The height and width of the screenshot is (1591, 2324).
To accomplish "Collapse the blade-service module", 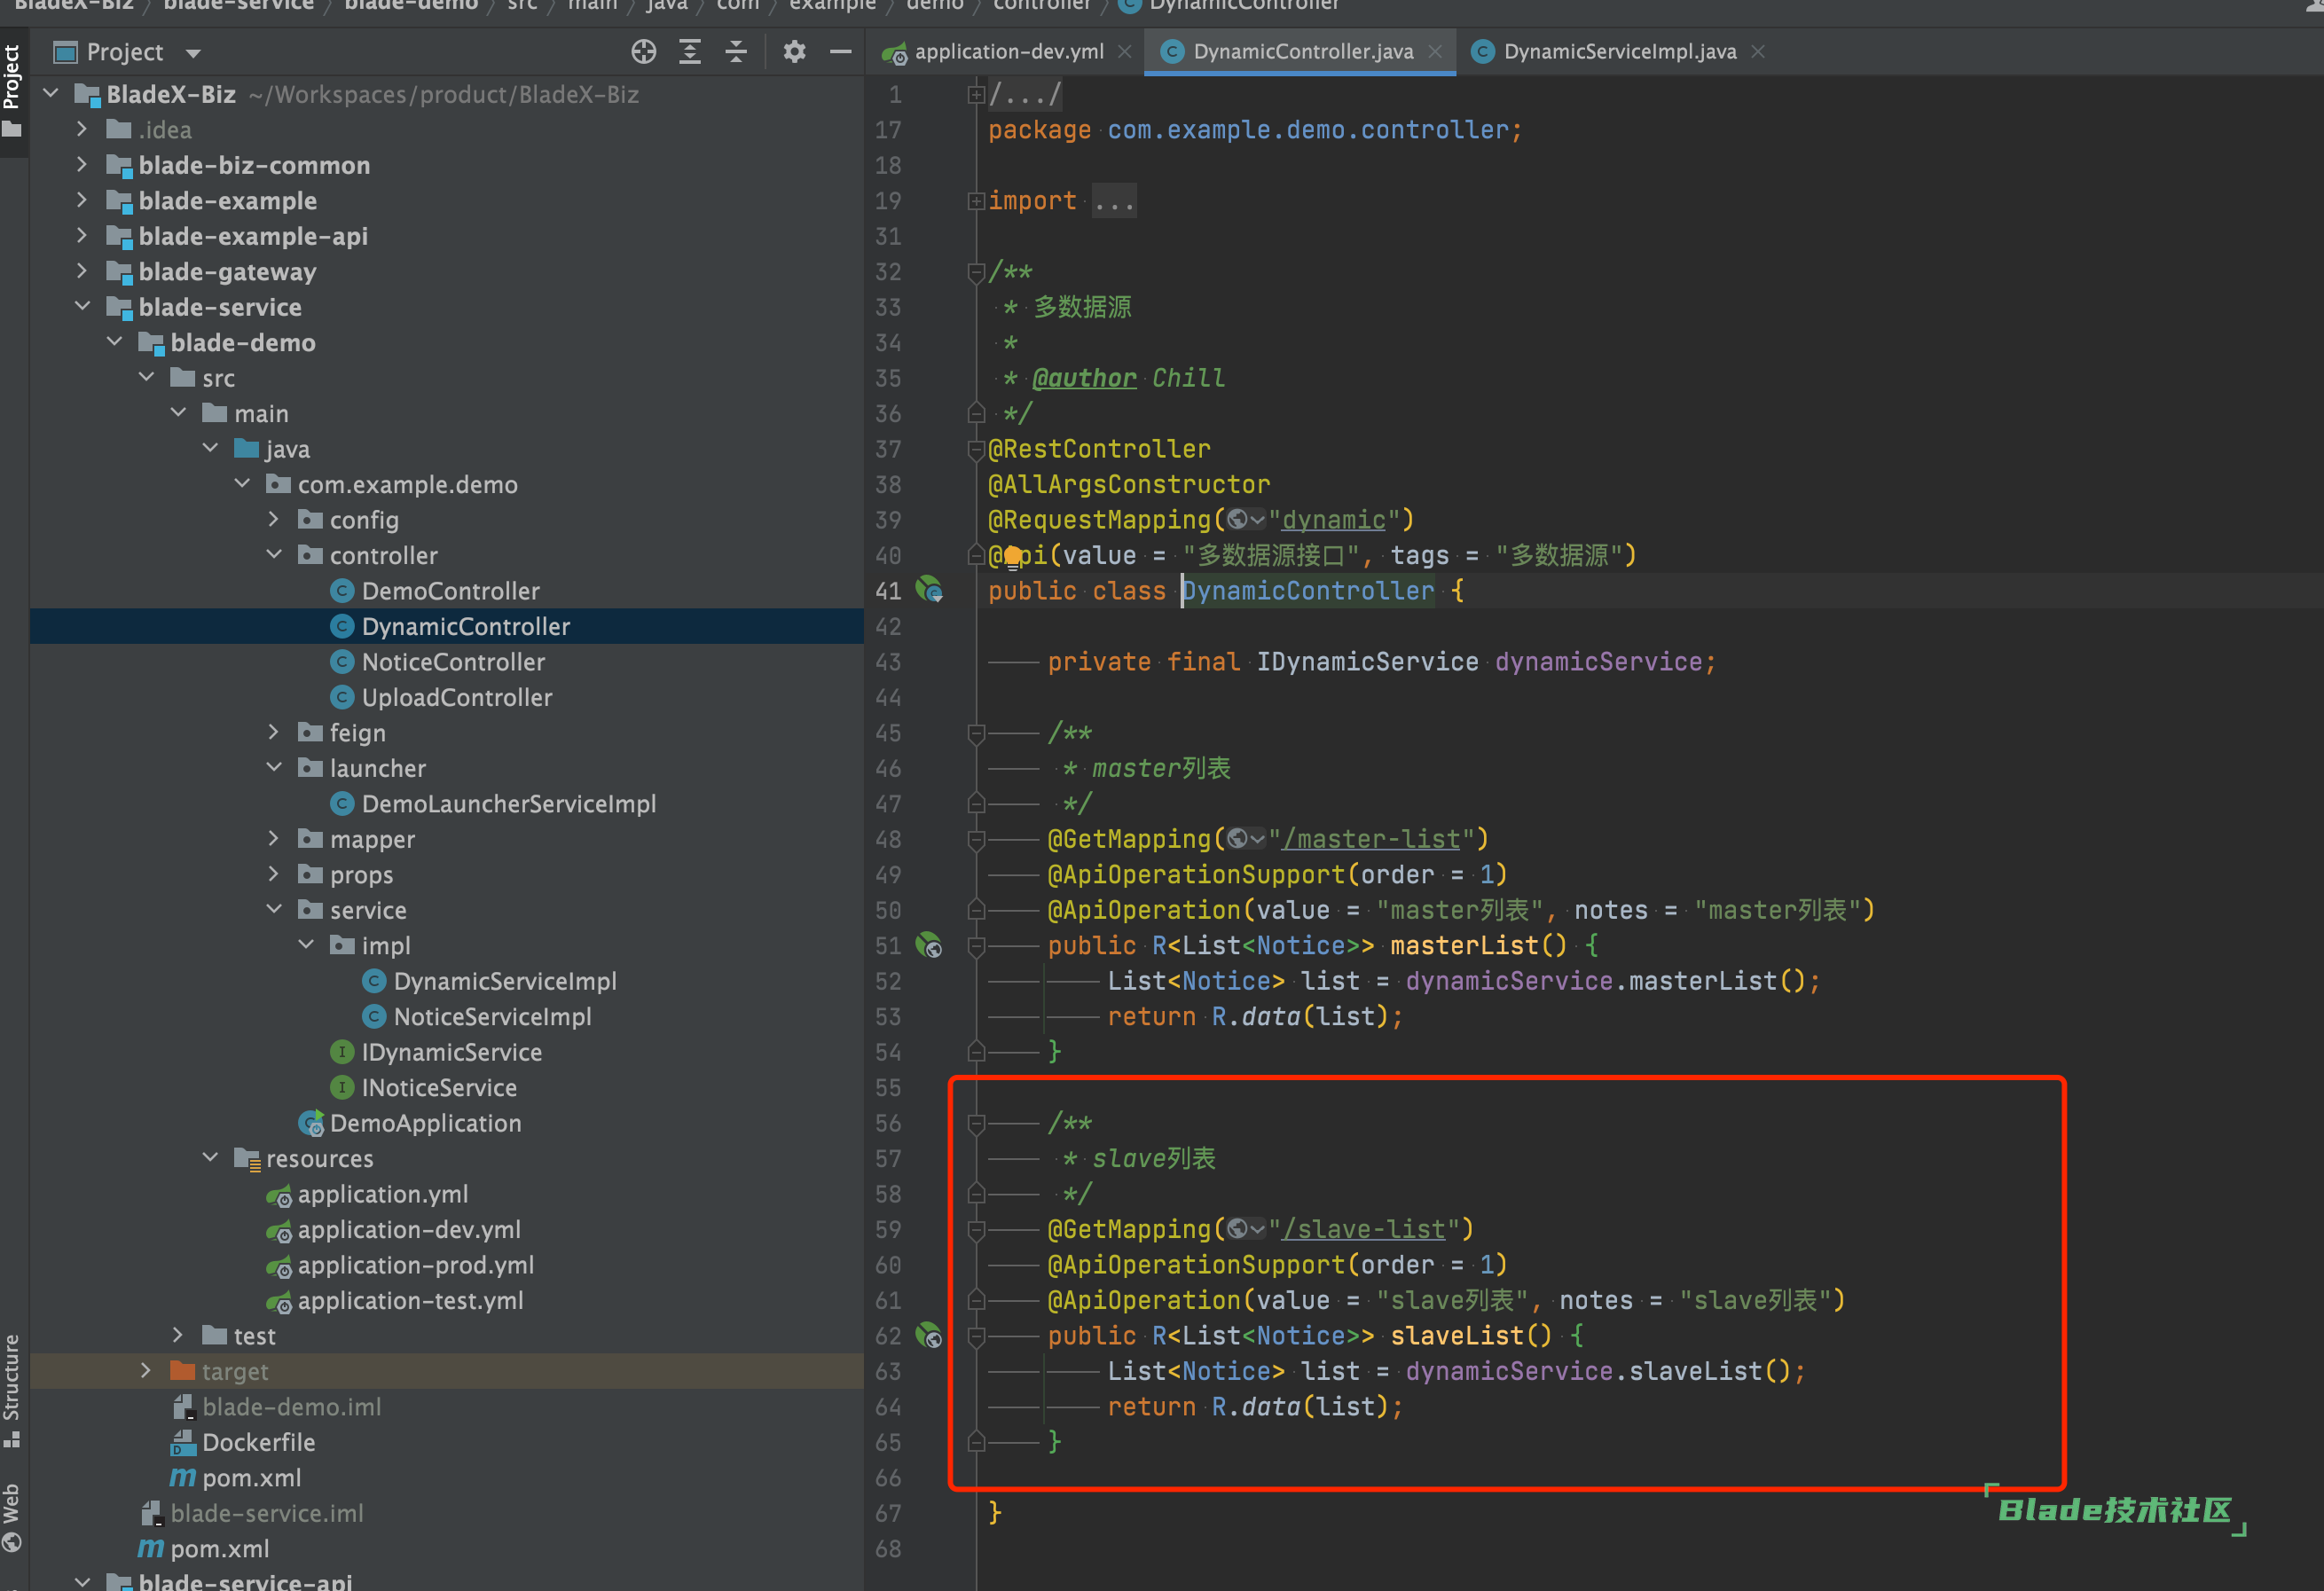I will (83, 306).
